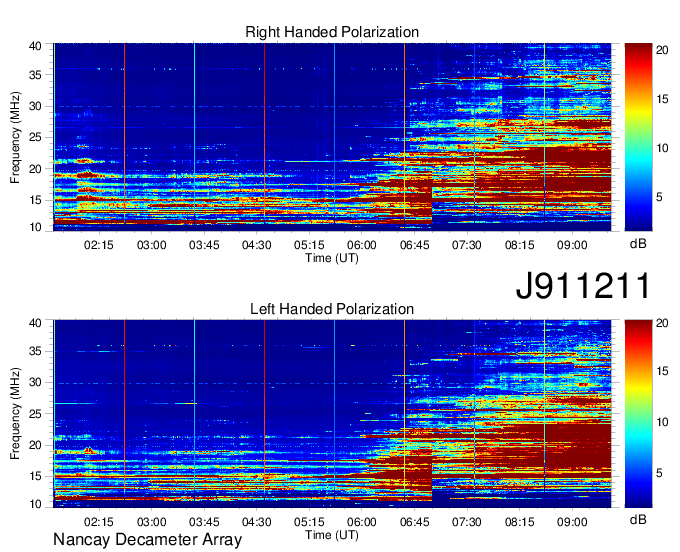Select the 03:00 time tick of Left Handed plot
This screenshot has height=552, width=680.
[x=151, y=522]
